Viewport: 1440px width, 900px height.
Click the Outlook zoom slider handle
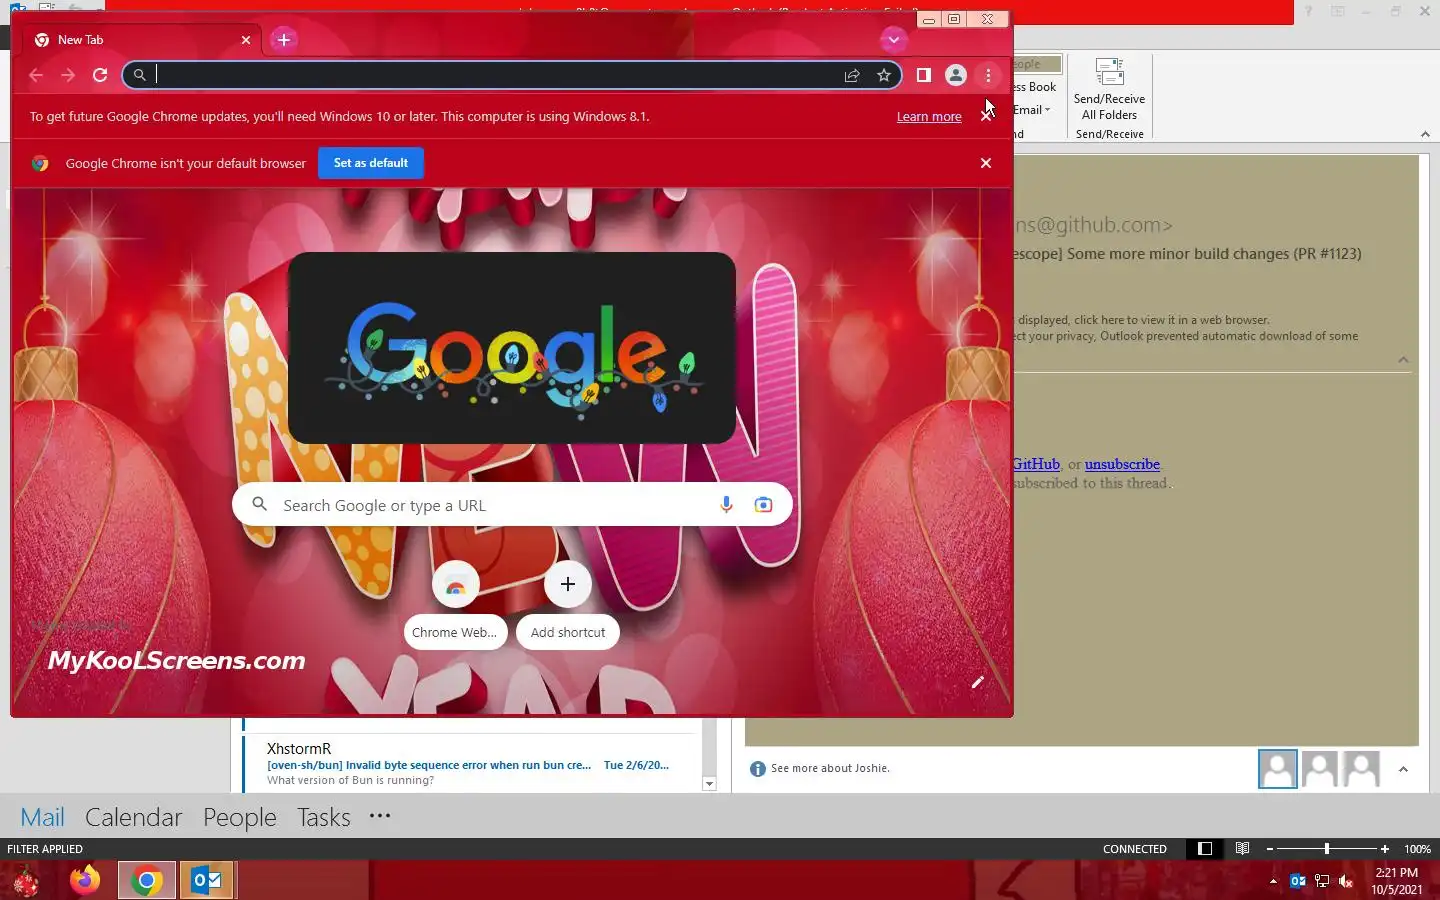point(1327,849)
